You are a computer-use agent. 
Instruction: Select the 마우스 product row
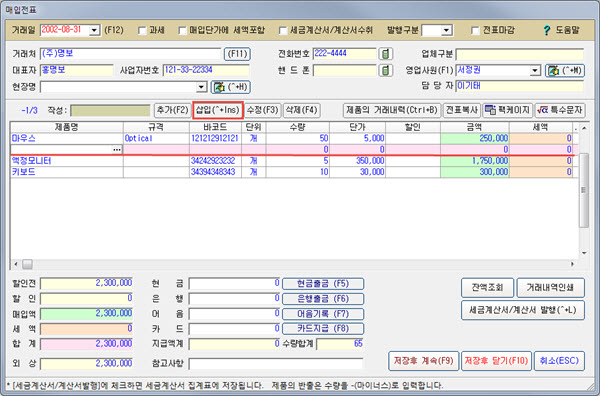coord(294,138)
